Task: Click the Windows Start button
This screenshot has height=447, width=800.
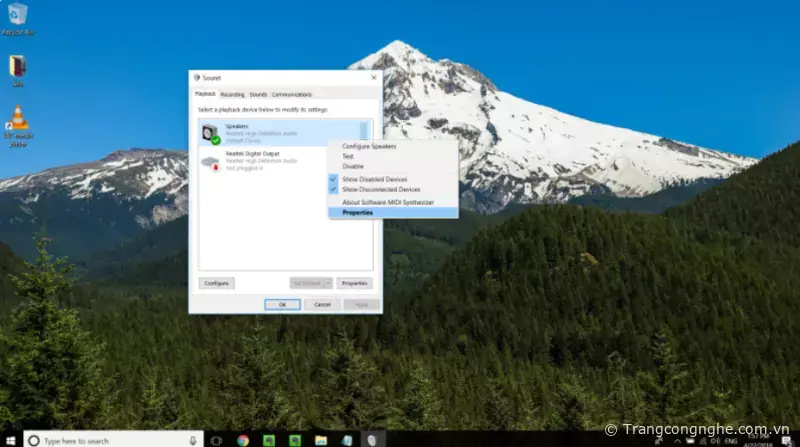Action: coord(10,439)
